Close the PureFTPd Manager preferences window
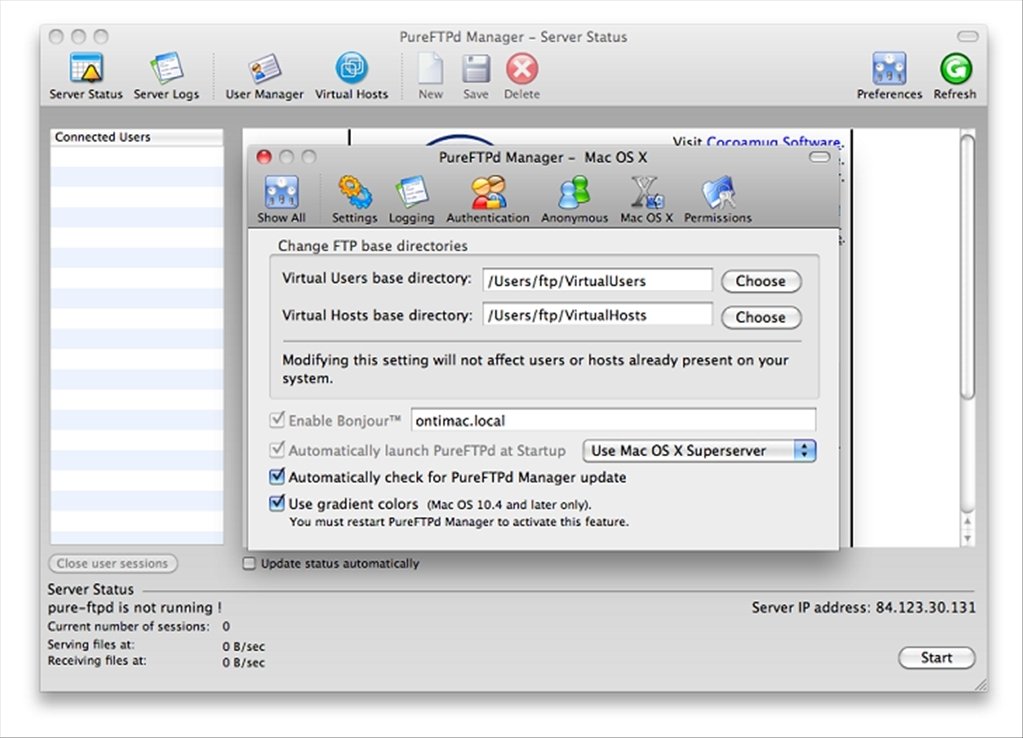The height and width of the screenshot is (738, 1023). coord(264,157)
